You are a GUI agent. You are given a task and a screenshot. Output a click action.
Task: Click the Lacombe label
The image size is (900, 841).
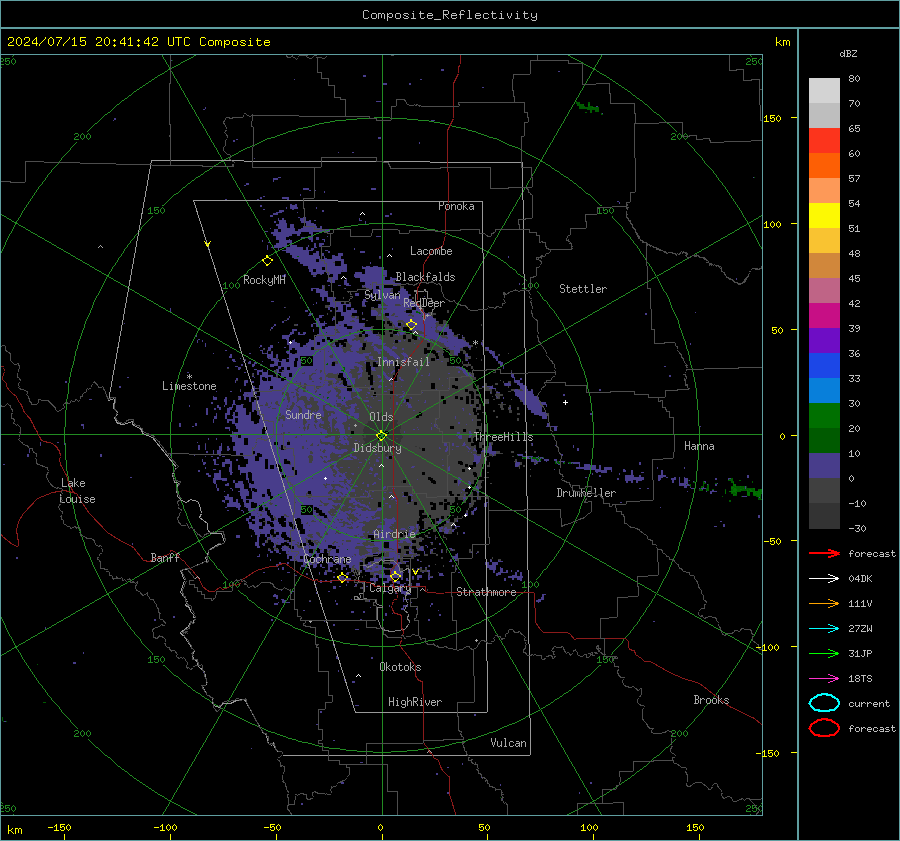(431, 251)
